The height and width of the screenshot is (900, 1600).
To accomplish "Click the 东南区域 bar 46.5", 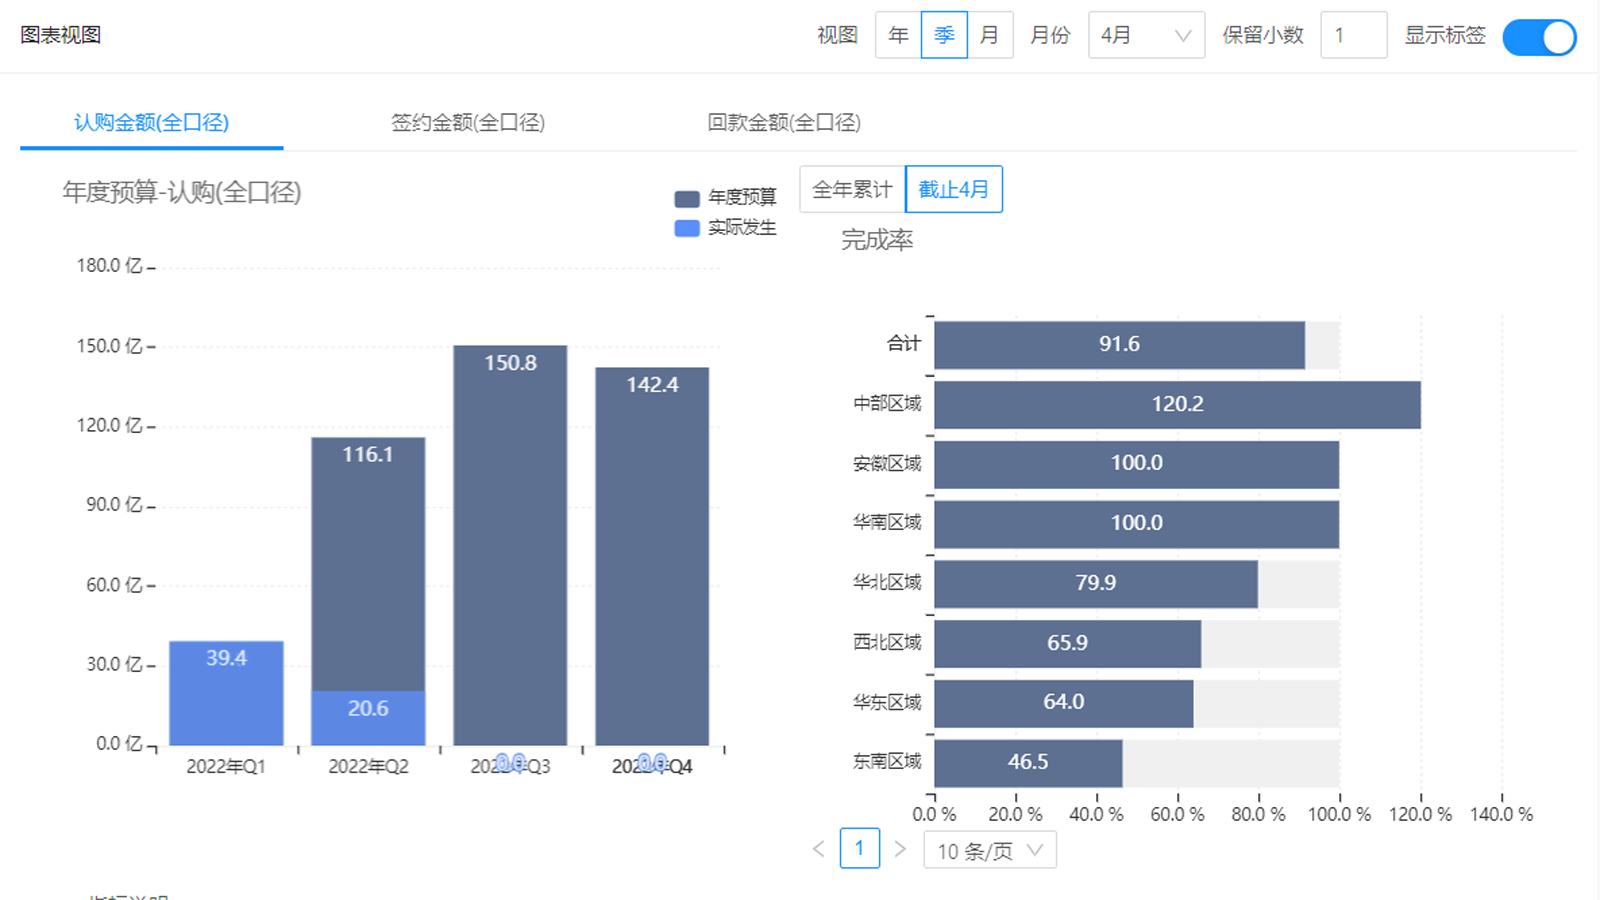I will 1028,763.
